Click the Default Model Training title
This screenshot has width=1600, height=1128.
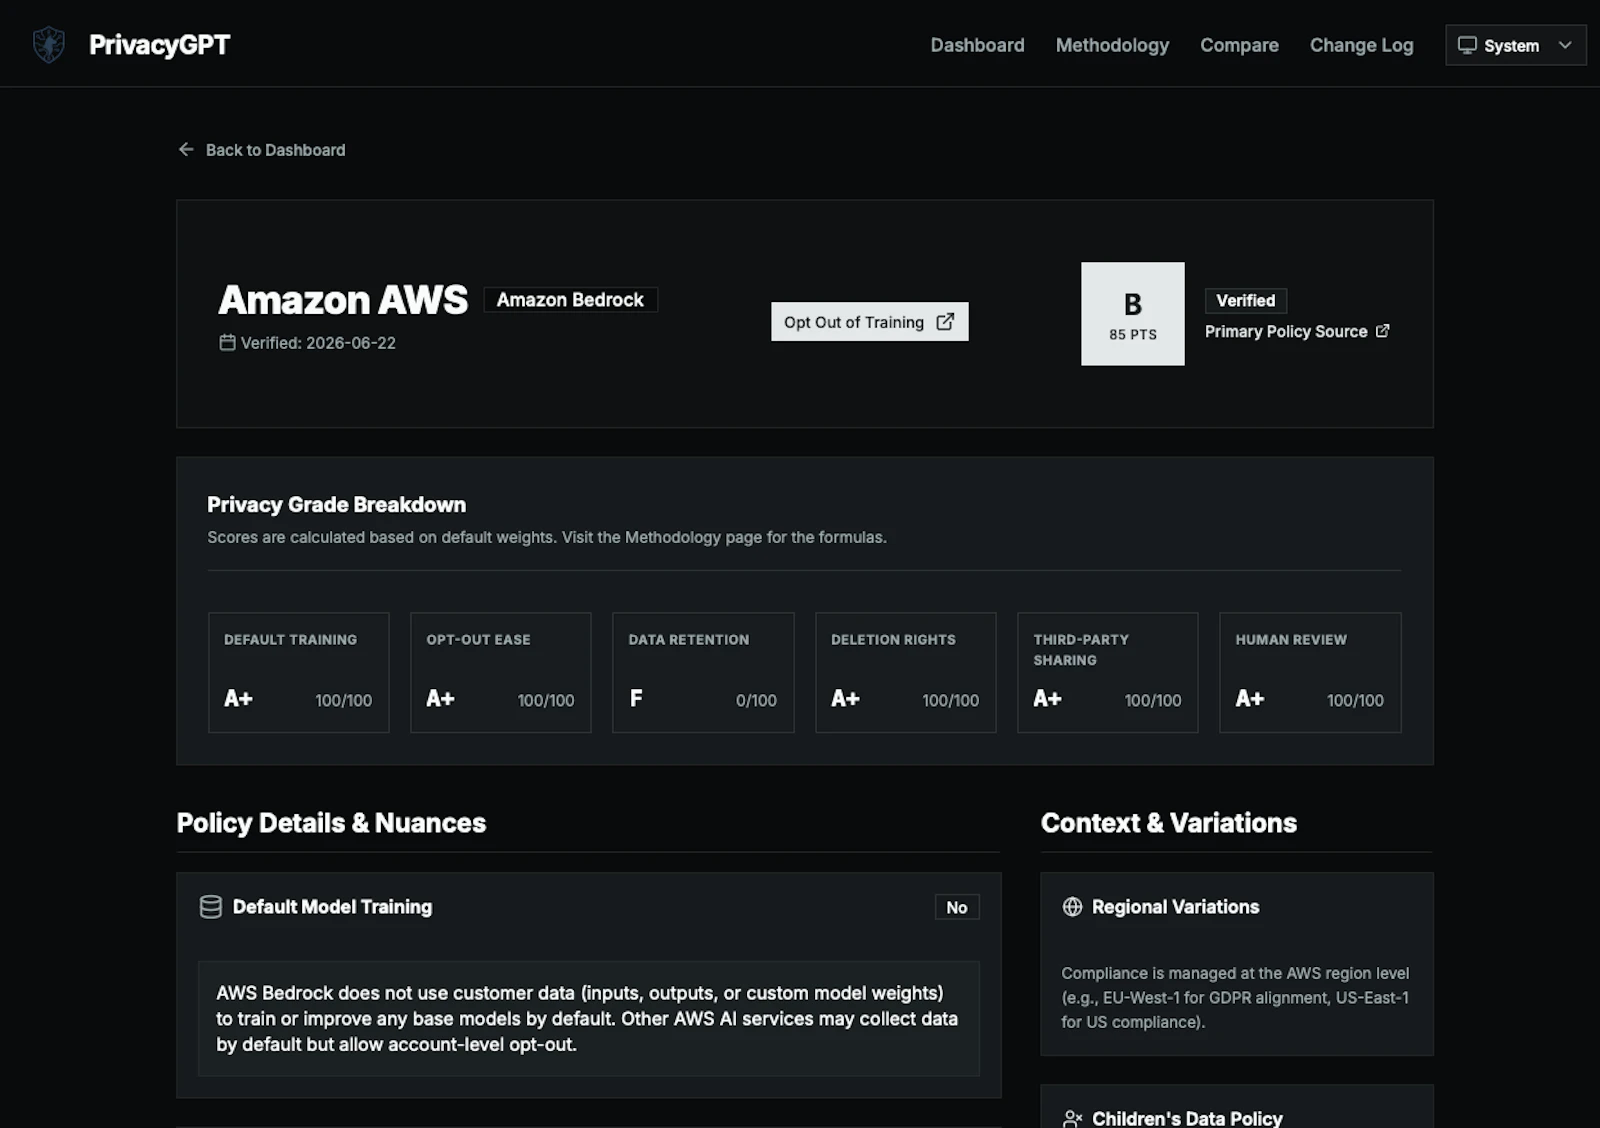pyautogui.click(x=332, y=907)
